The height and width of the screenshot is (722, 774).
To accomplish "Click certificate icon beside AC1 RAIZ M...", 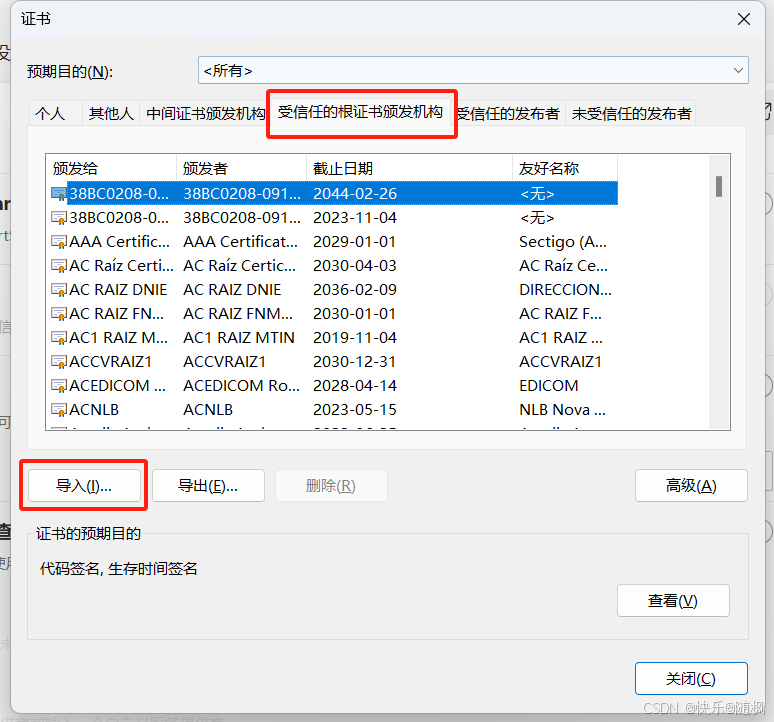I will pos(59,338).
